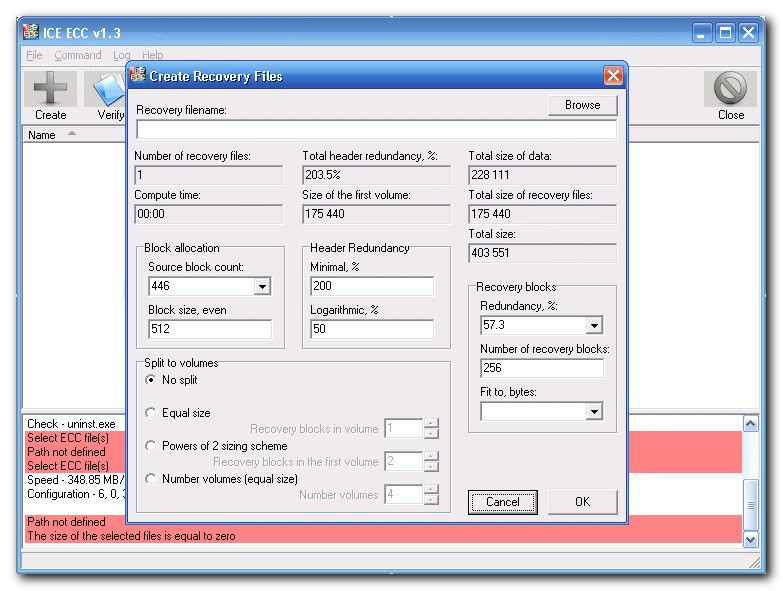783x591 pixels.
Task: Select Number volumes (equal size) option
Action: point(150,479)
